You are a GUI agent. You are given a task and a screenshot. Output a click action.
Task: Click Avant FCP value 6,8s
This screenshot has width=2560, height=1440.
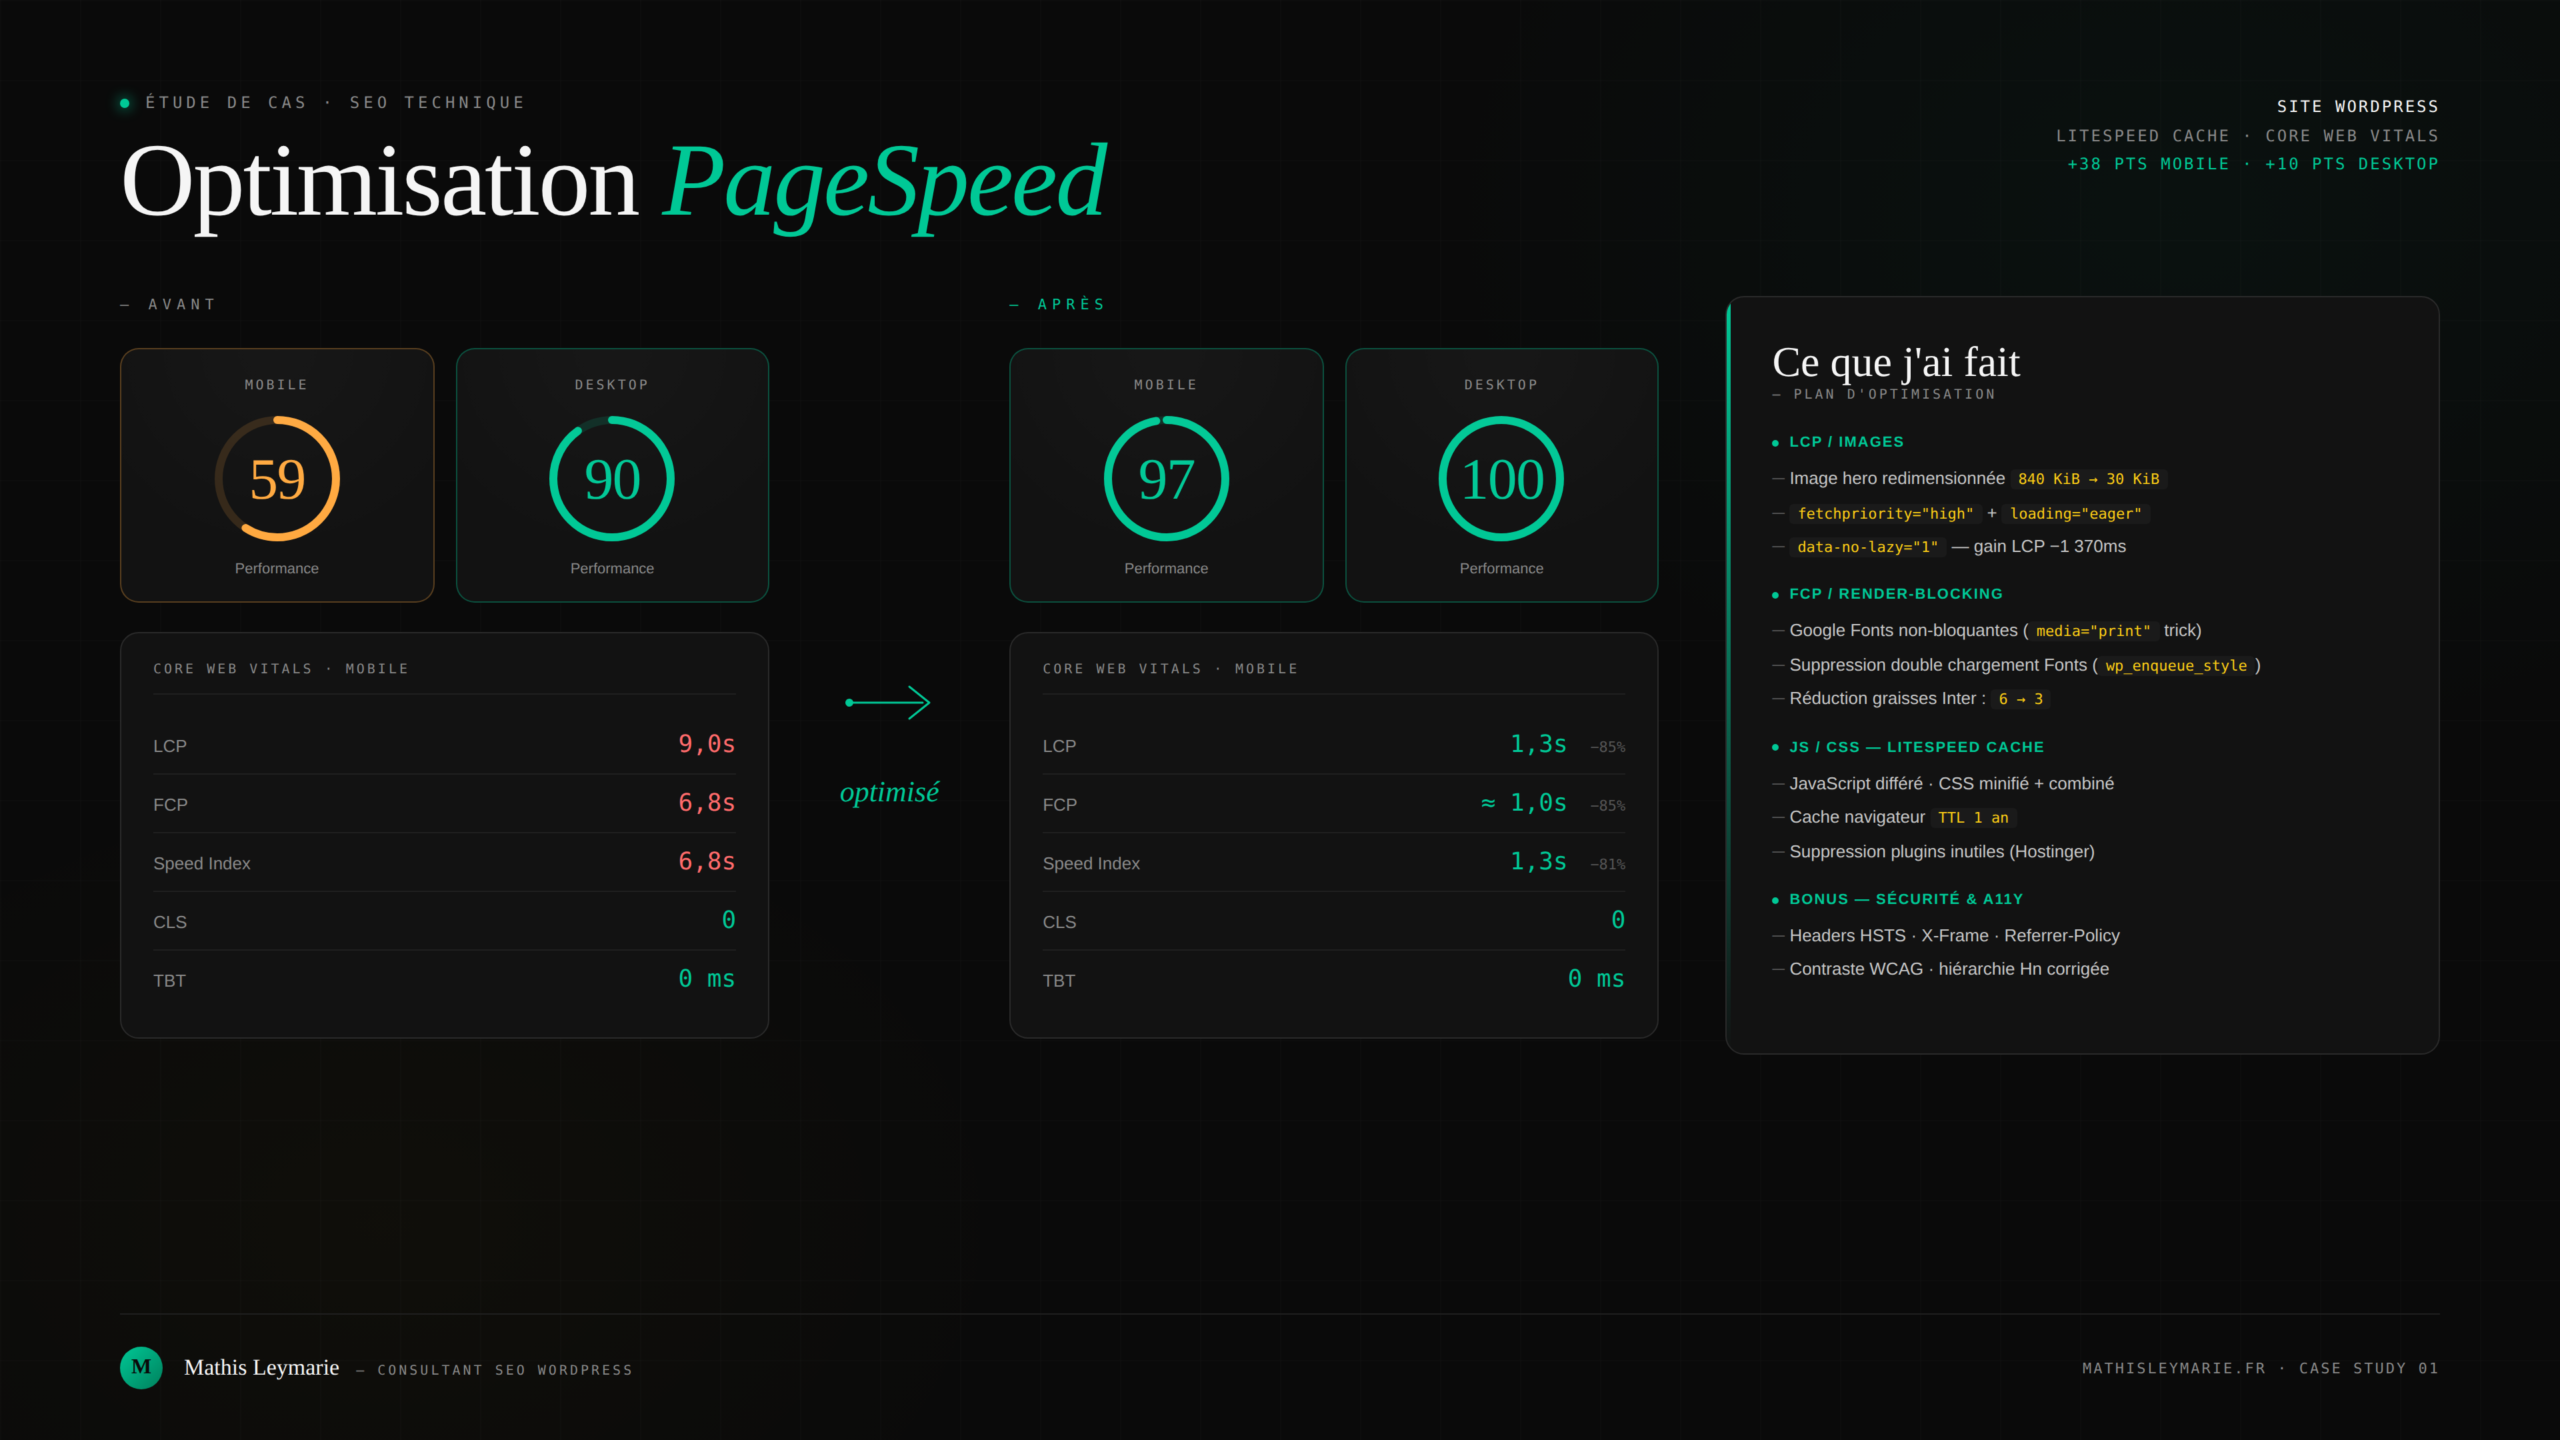point(707,803)
